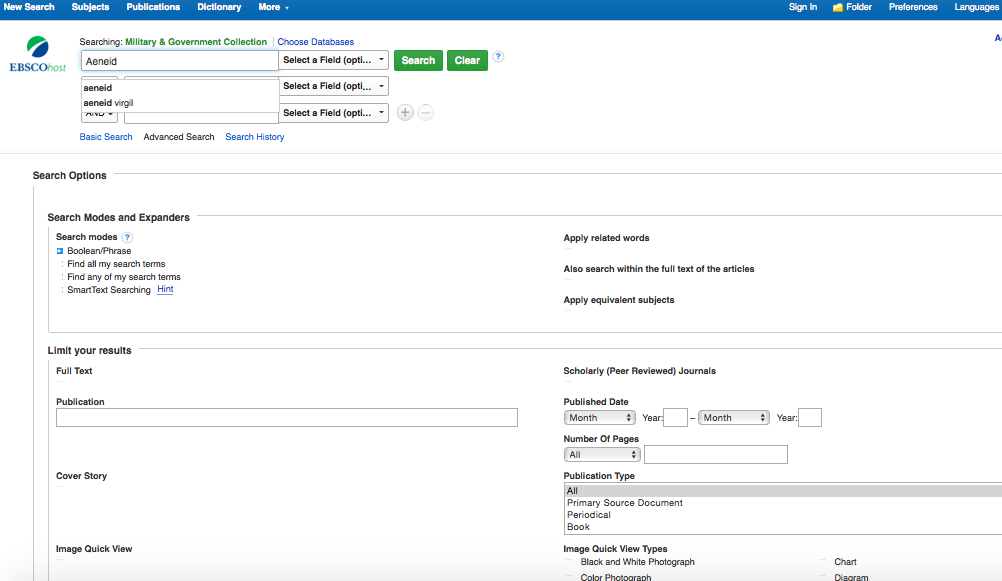Open the start Month dropdown for Published Date
Viewport: 1002px width, 581px height.
coord(599,417)
